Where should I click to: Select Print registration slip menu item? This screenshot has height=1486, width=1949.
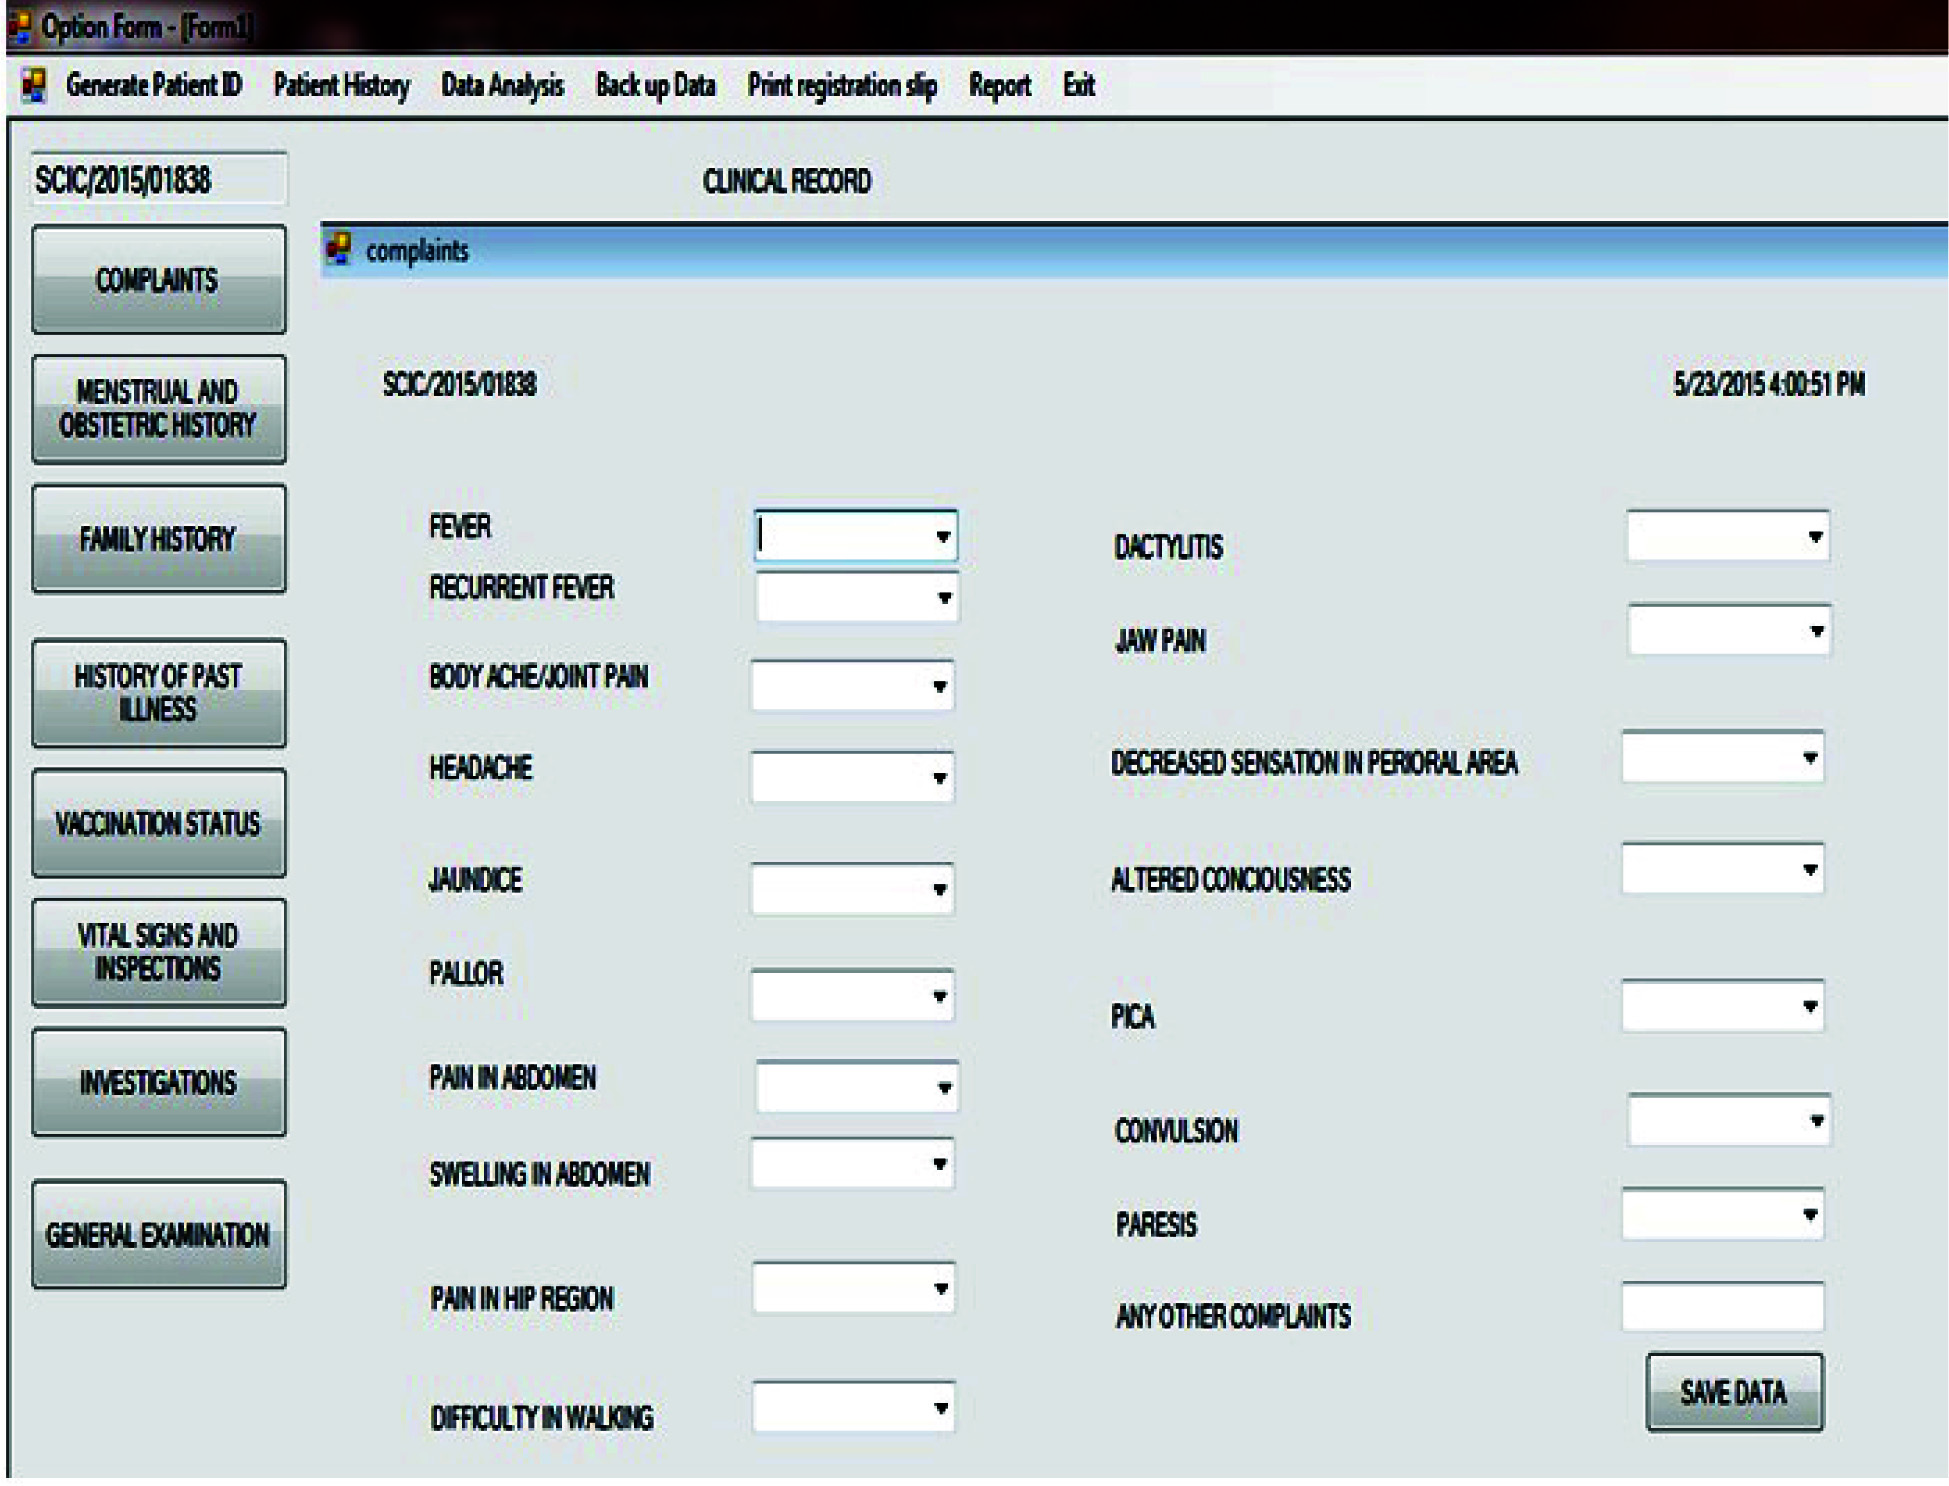click(841, 86)
